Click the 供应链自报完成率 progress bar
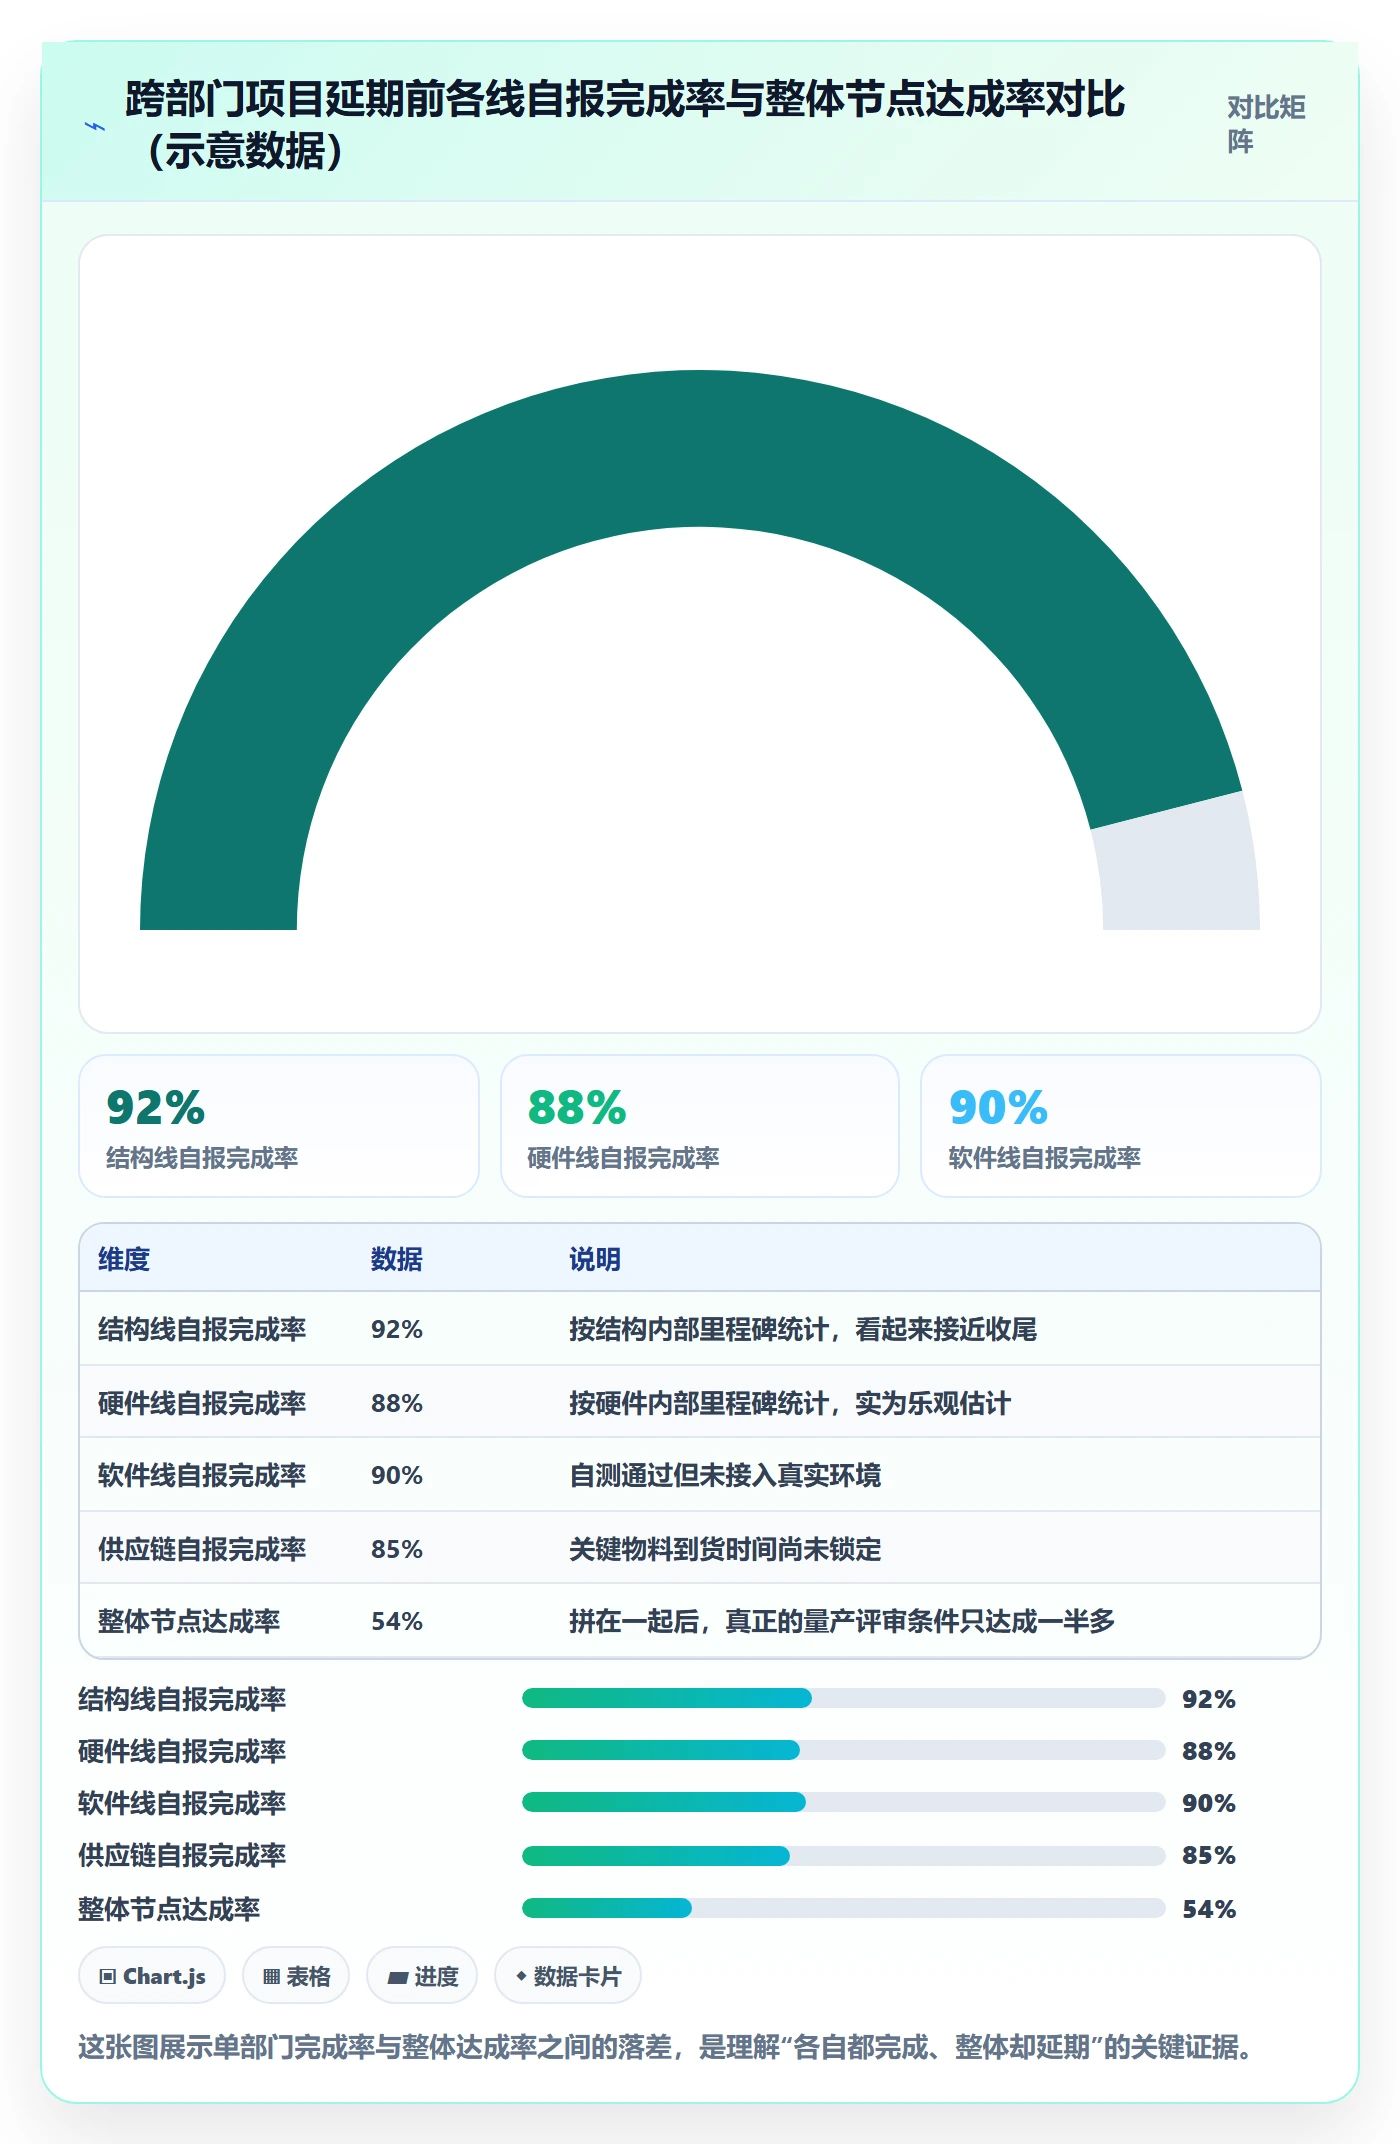The image size is (1400, 2144). [x=843, y=1856]
